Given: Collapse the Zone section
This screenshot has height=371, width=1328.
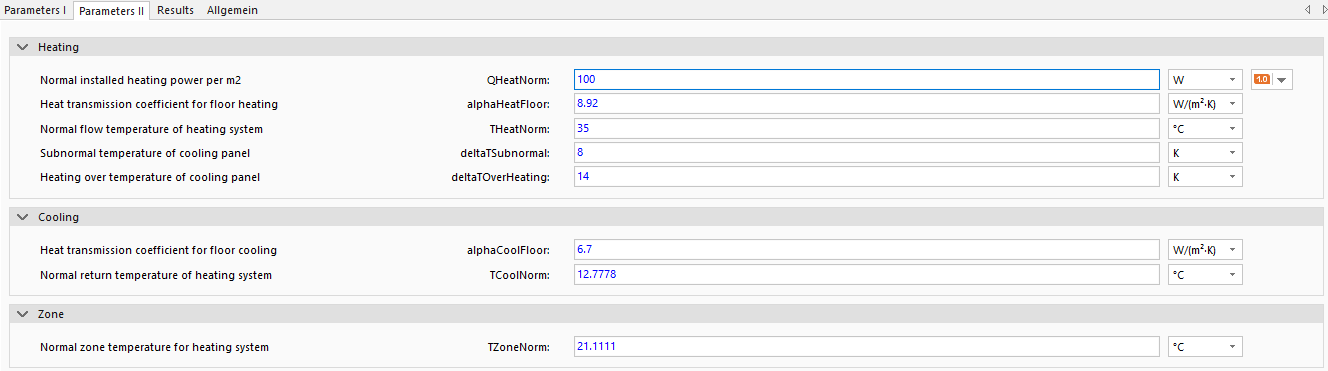Looking at the screenshot, I should click(23, 314).
